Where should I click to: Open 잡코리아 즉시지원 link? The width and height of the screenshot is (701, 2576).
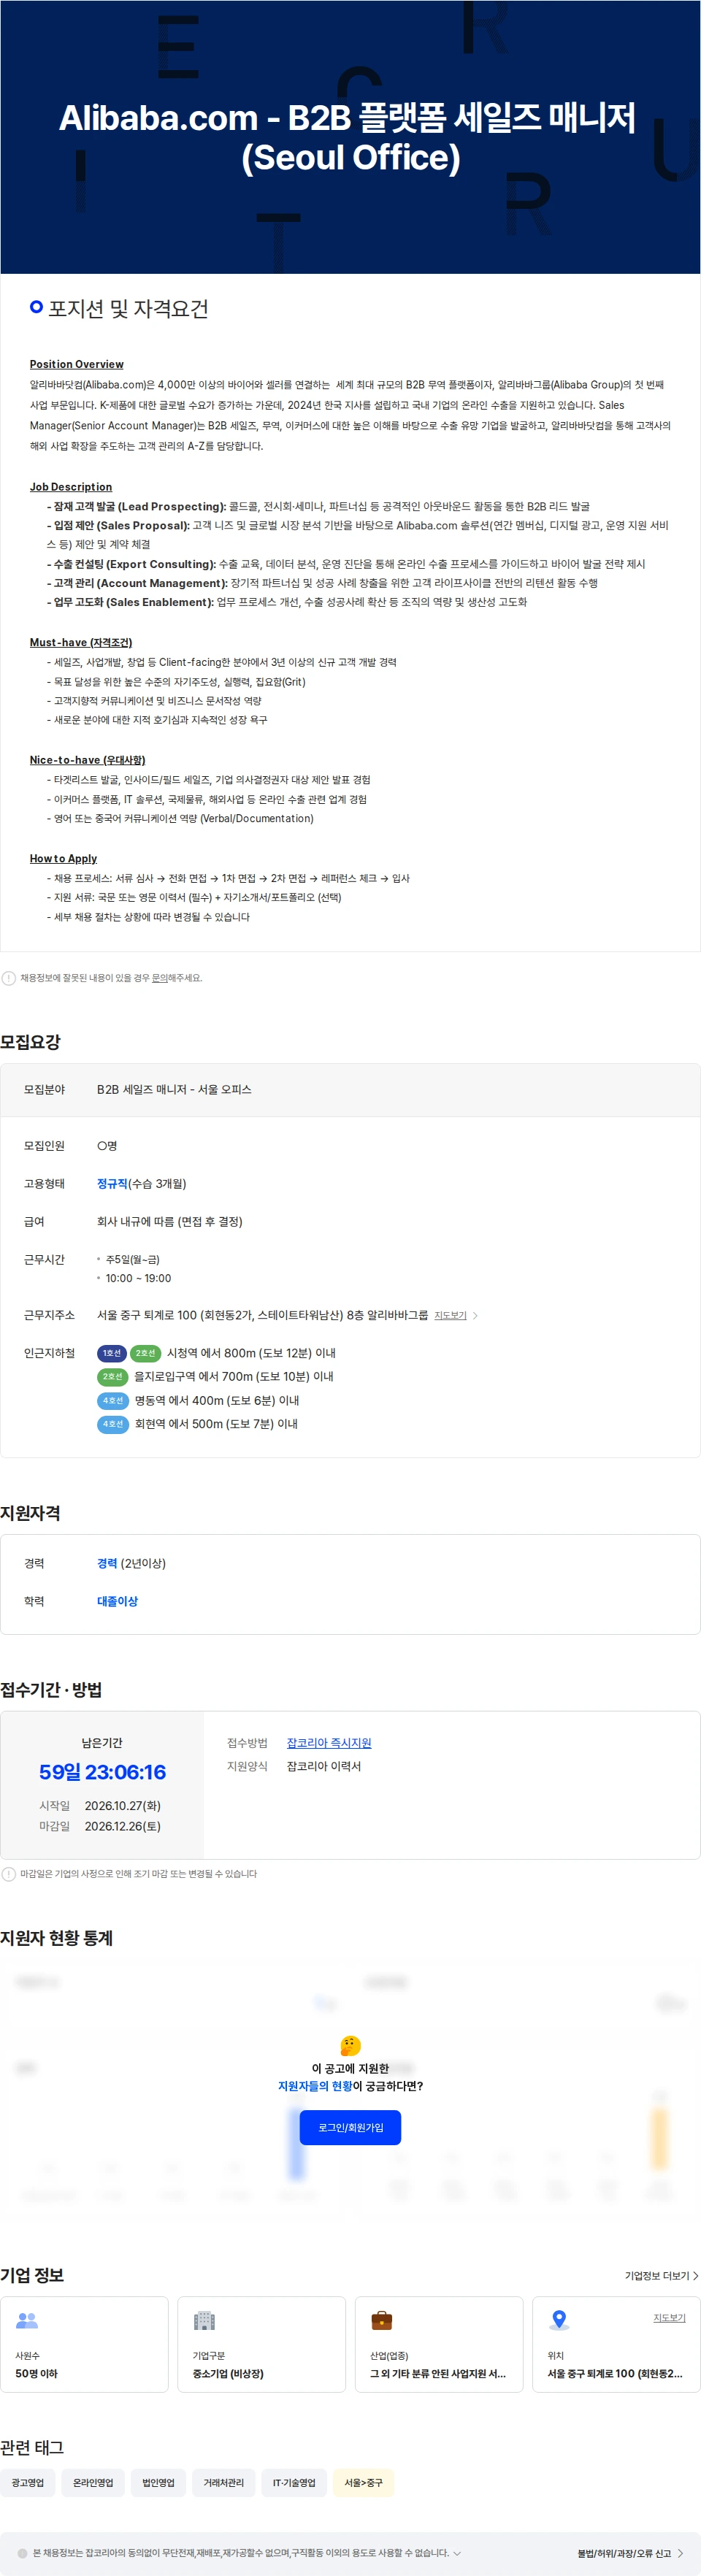tap(329, 1743)
